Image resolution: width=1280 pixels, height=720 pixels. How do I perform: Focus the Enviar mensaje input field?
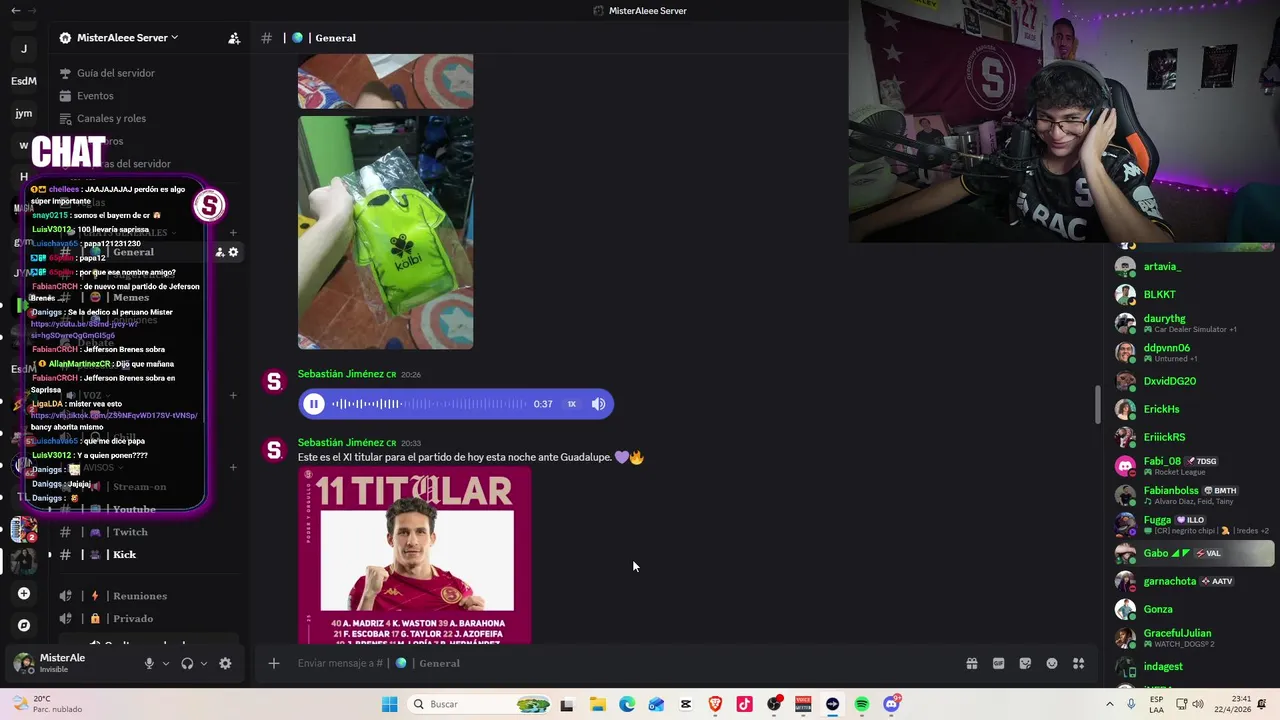pyautogui.click(x=620, y=663)
